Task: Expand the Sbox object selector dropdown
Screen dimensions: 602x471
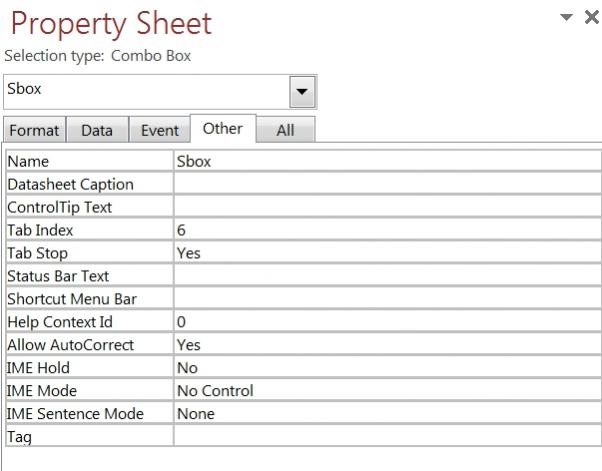Action: [x=301, y=91]
